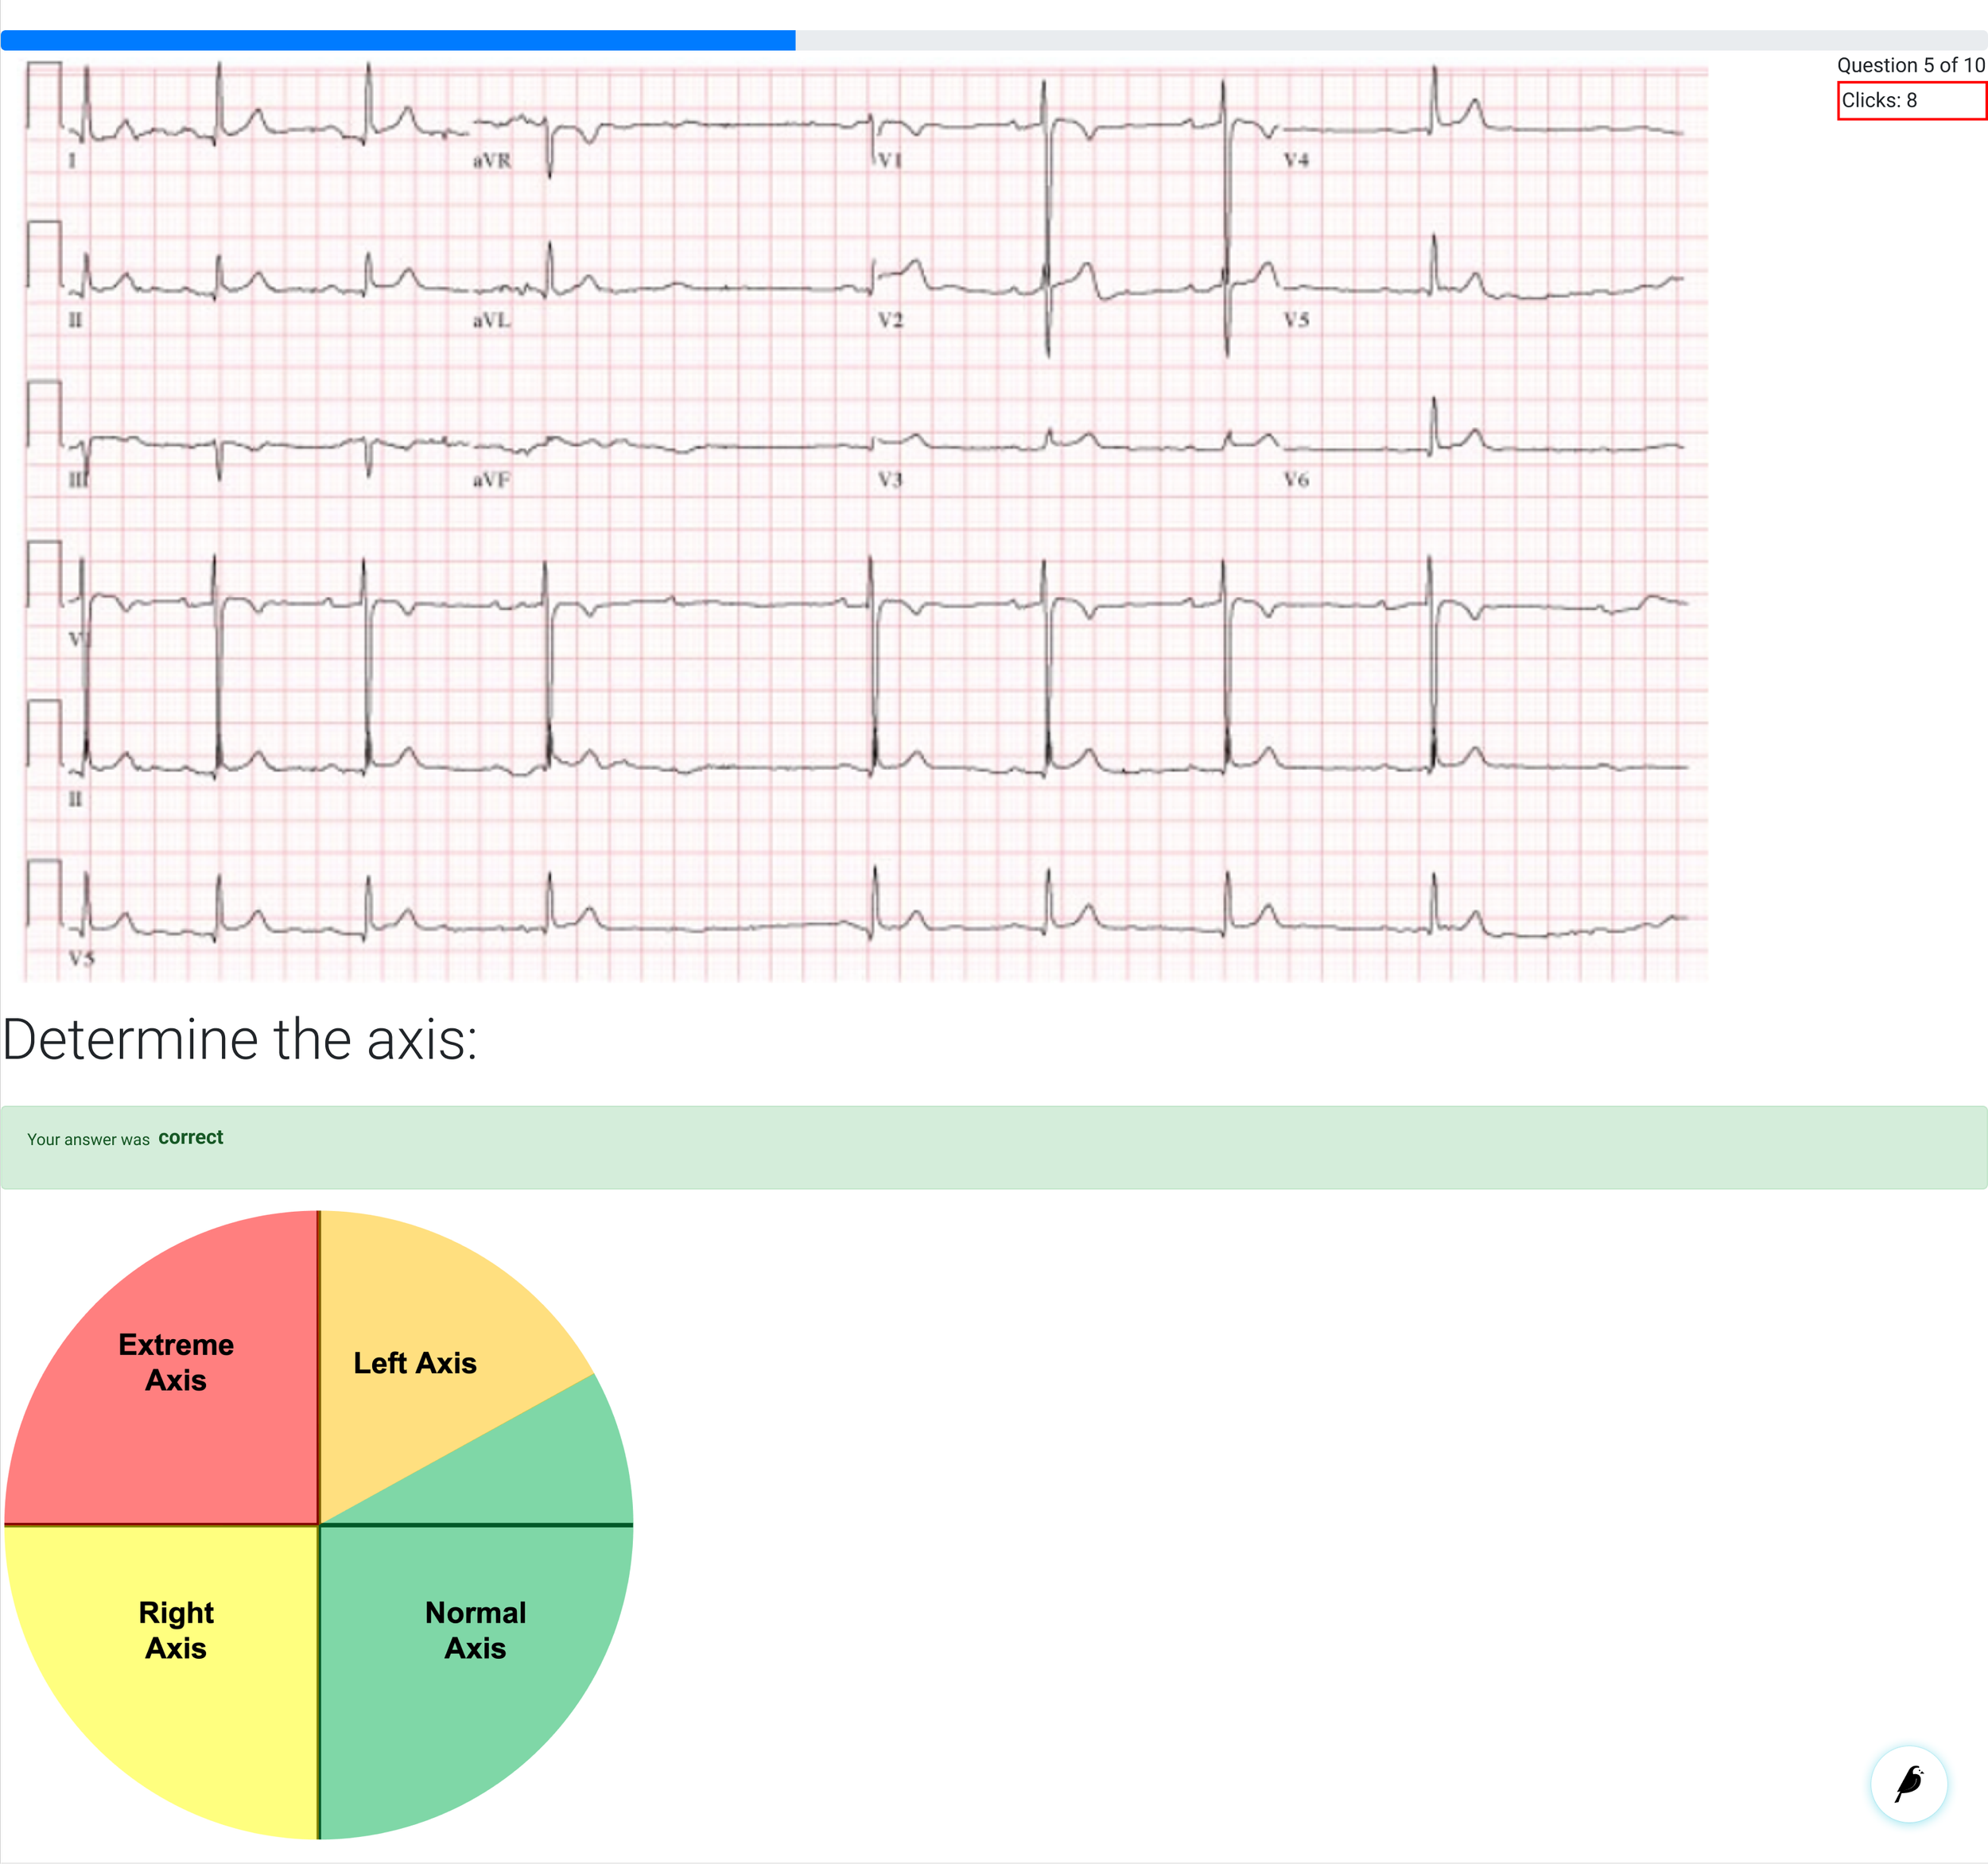The width and height of the screenshot is (1988, 1864).
Task: Click the V4 lead label on ECG
Action: point(1296,160)
